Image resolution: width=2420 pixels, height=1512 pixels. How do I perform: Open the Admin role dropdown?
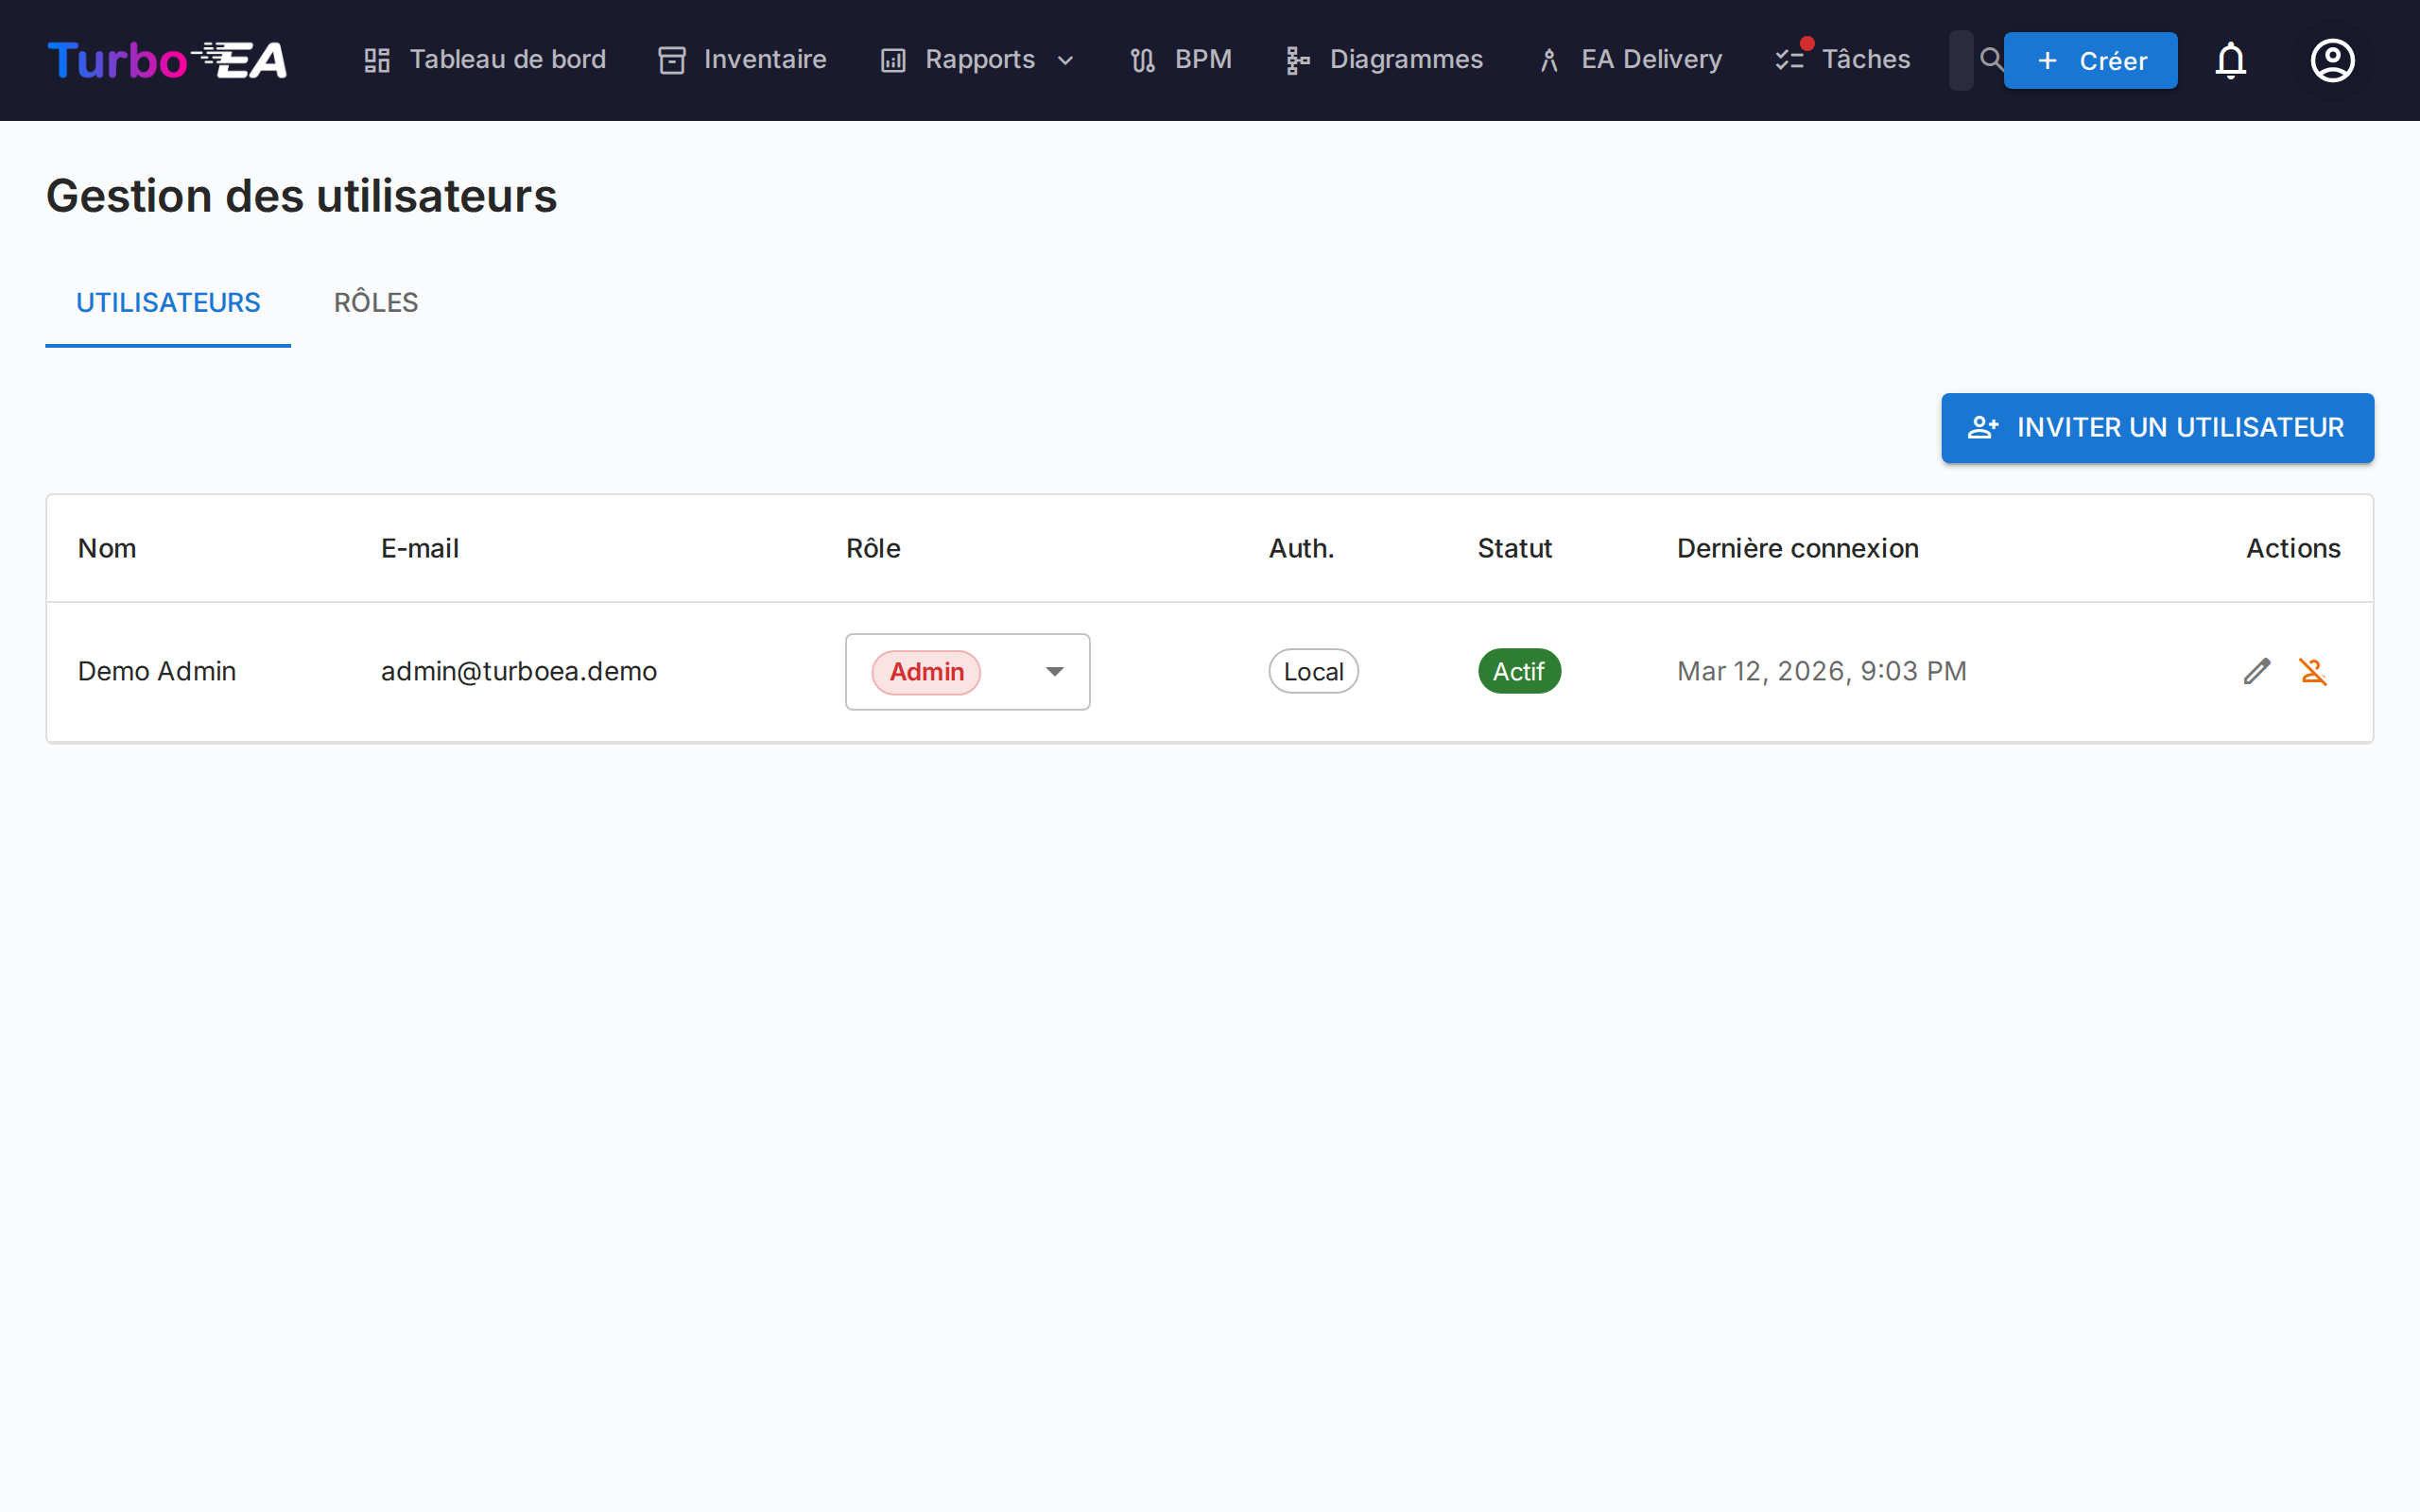967,672
